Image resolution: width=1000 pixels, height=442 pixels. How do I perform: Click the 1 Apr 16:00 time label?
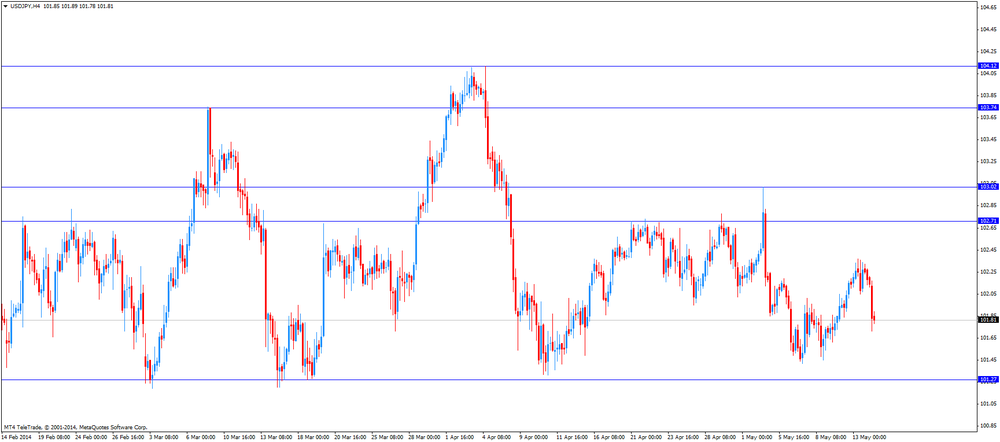460,438
